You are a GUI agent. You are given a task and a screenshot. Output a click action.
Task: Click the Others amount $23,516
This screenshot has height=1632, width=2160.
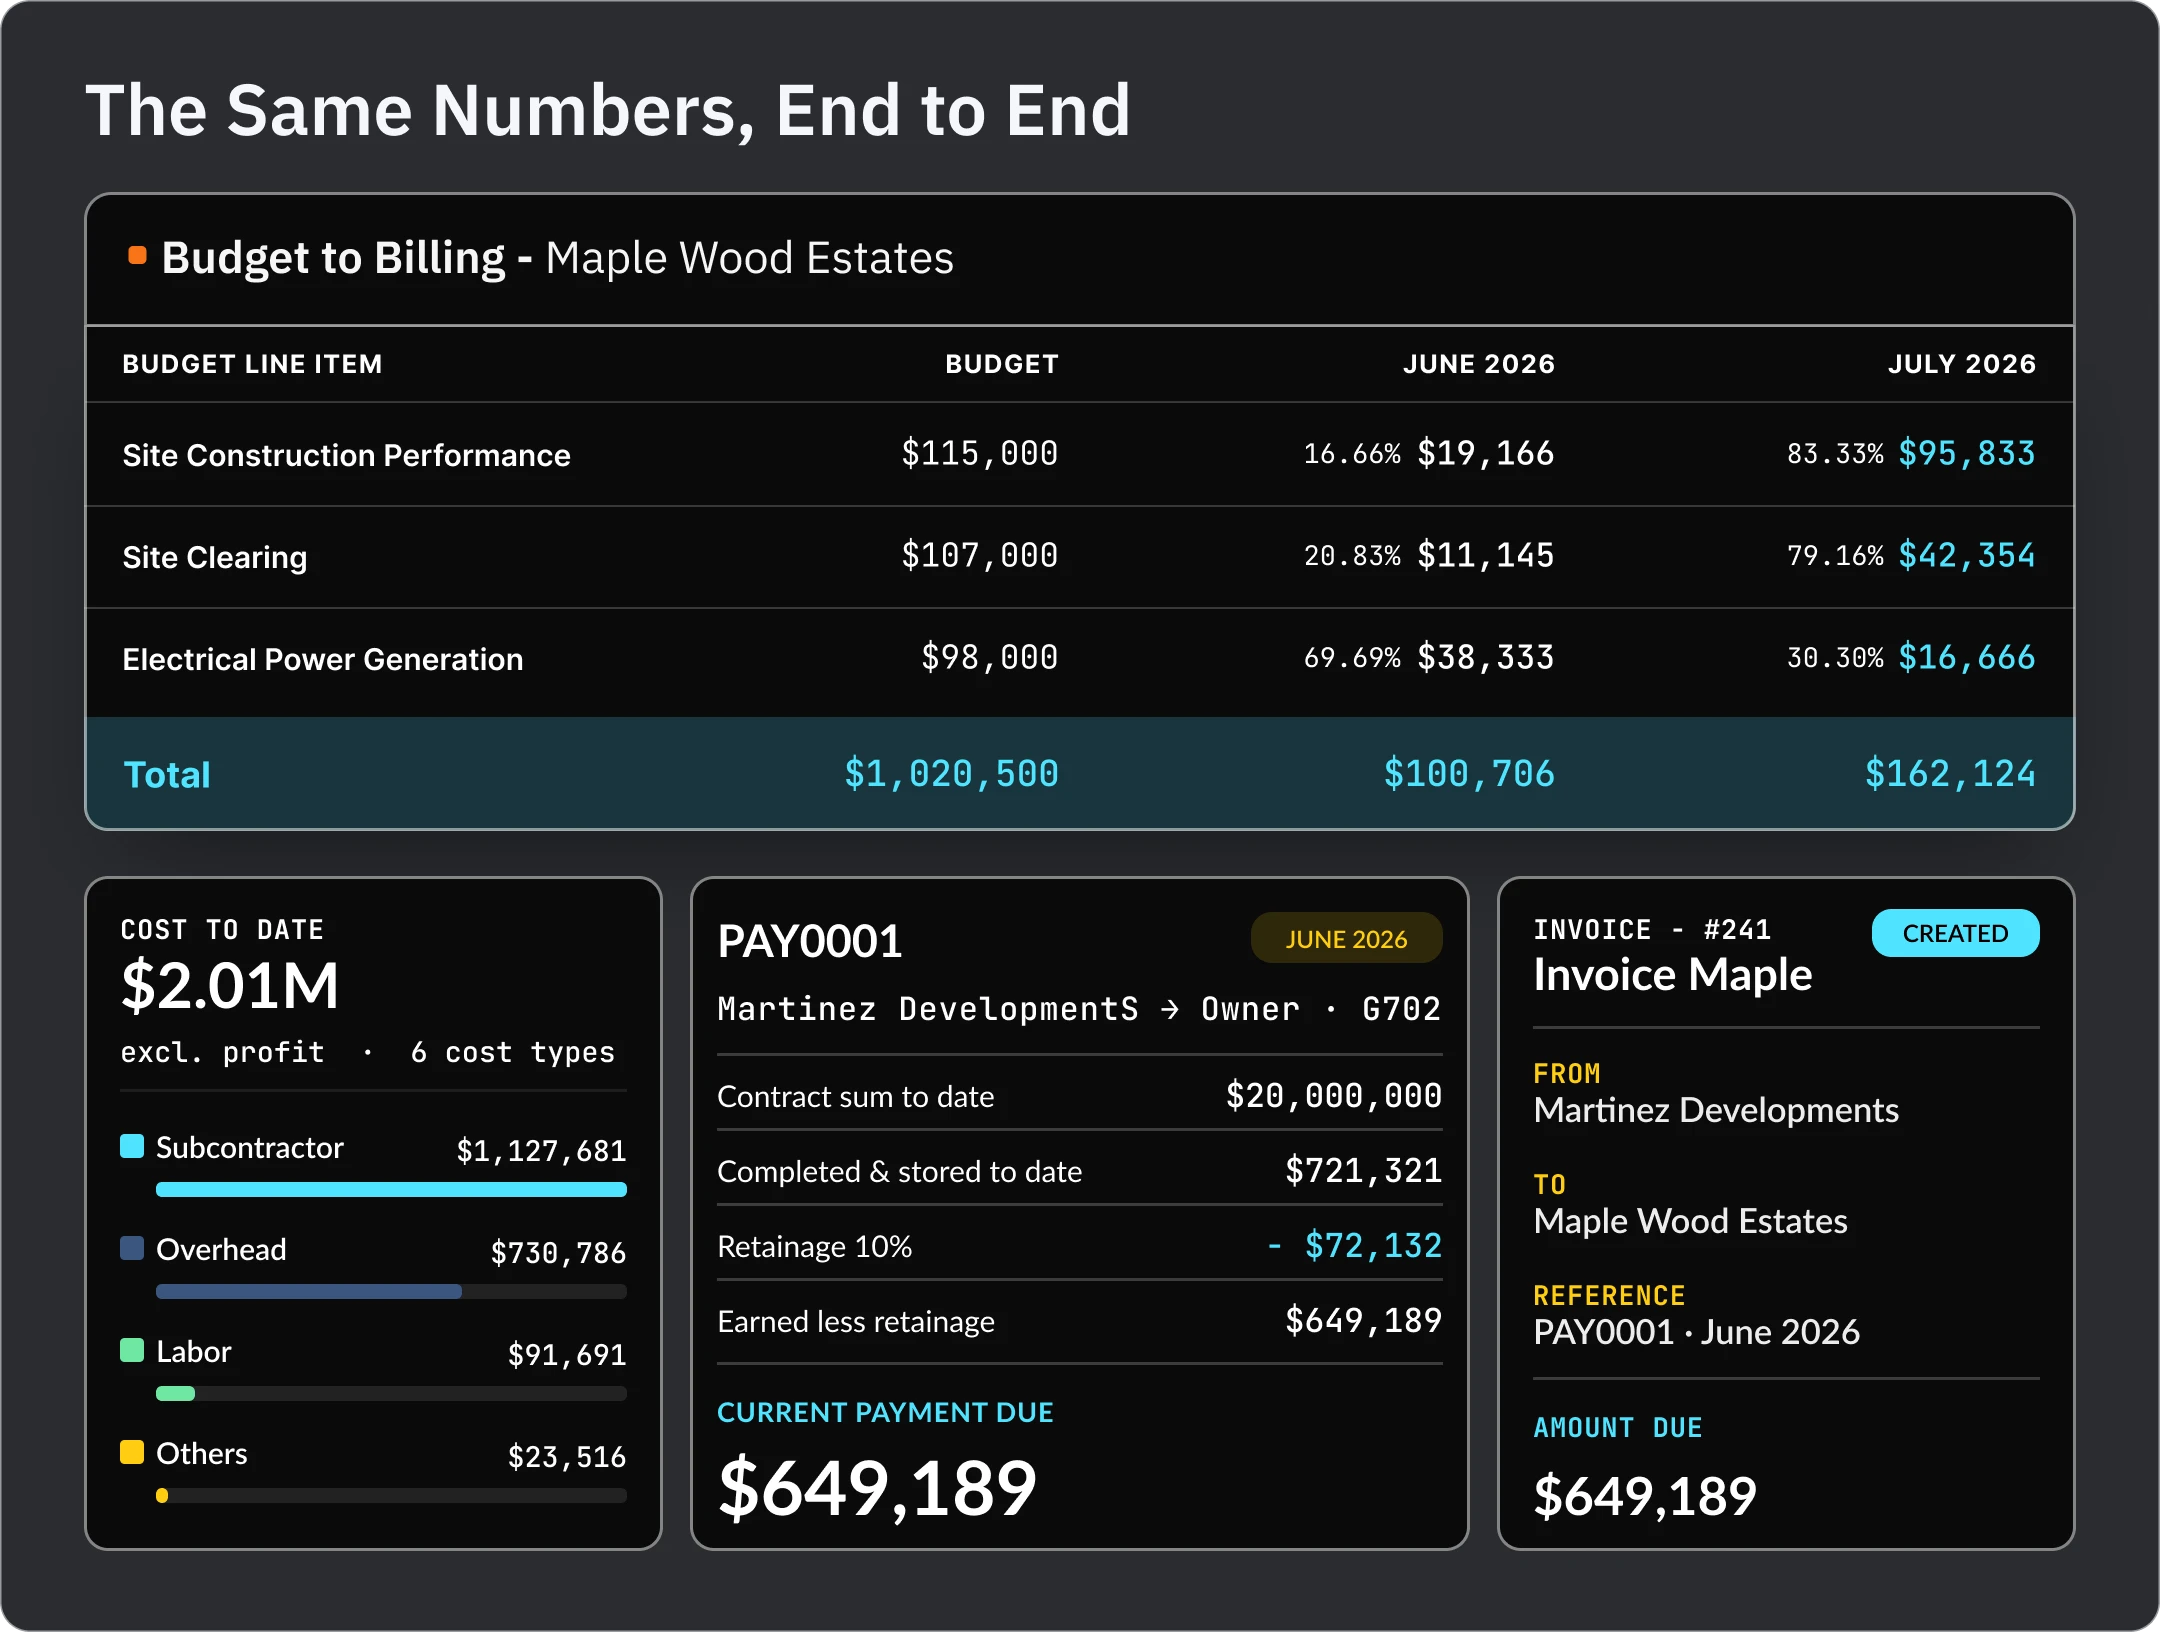coord(567,1458)
